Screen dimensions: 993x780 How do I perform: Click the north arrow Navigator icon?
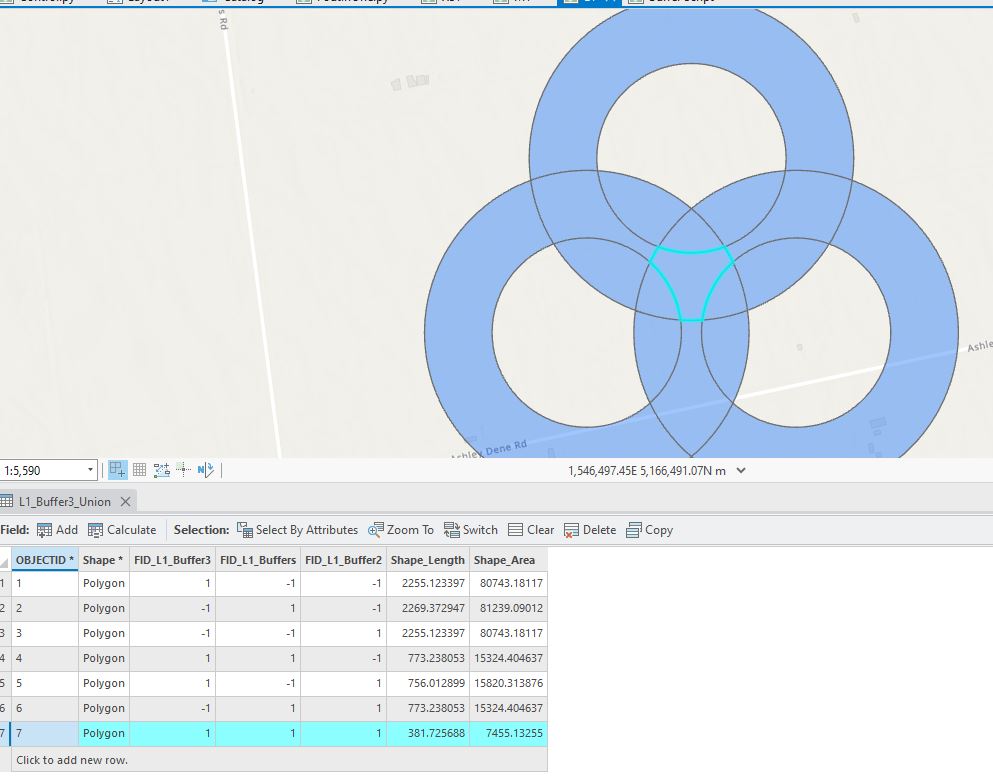205,470
